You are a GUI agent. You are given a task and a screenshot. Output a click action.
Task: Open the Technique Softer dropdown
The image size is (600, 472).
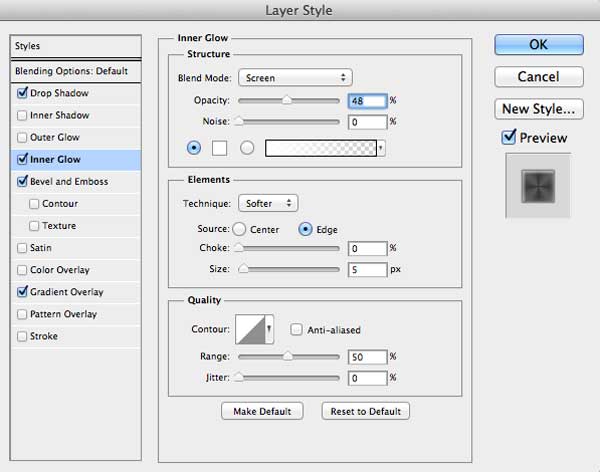pyautogui.click(x=268, y=203)
